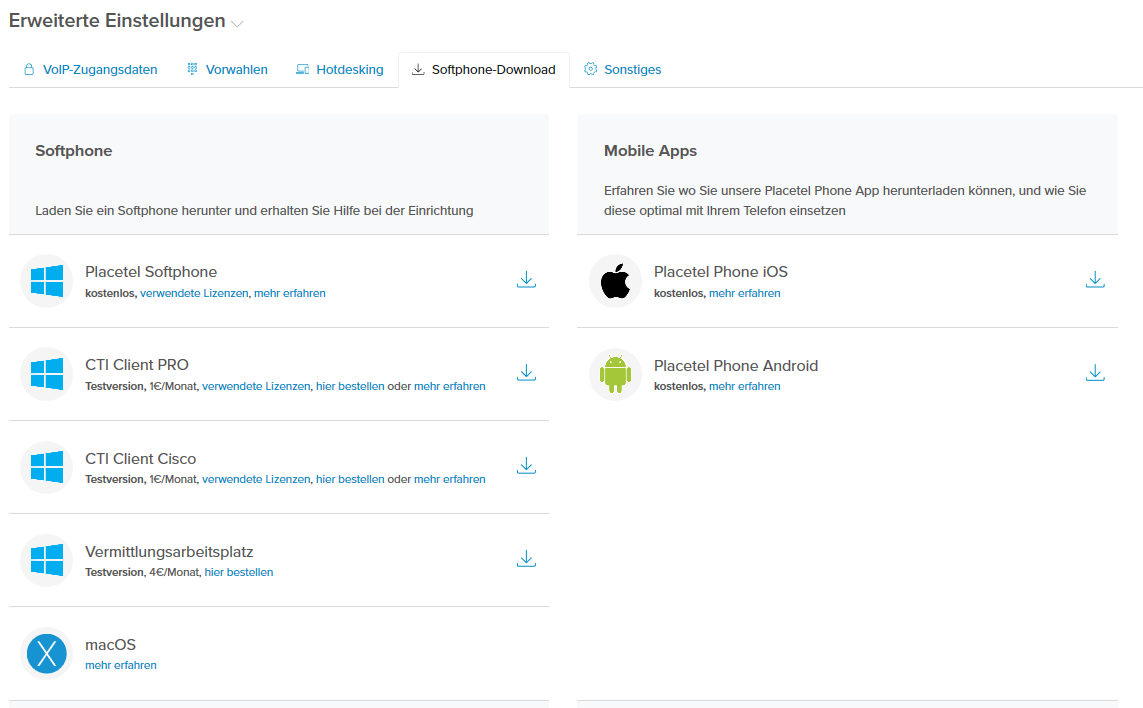Download Placetel Softphone via arrow icon
Screen dimensions: 1143x708
[526, 280]
